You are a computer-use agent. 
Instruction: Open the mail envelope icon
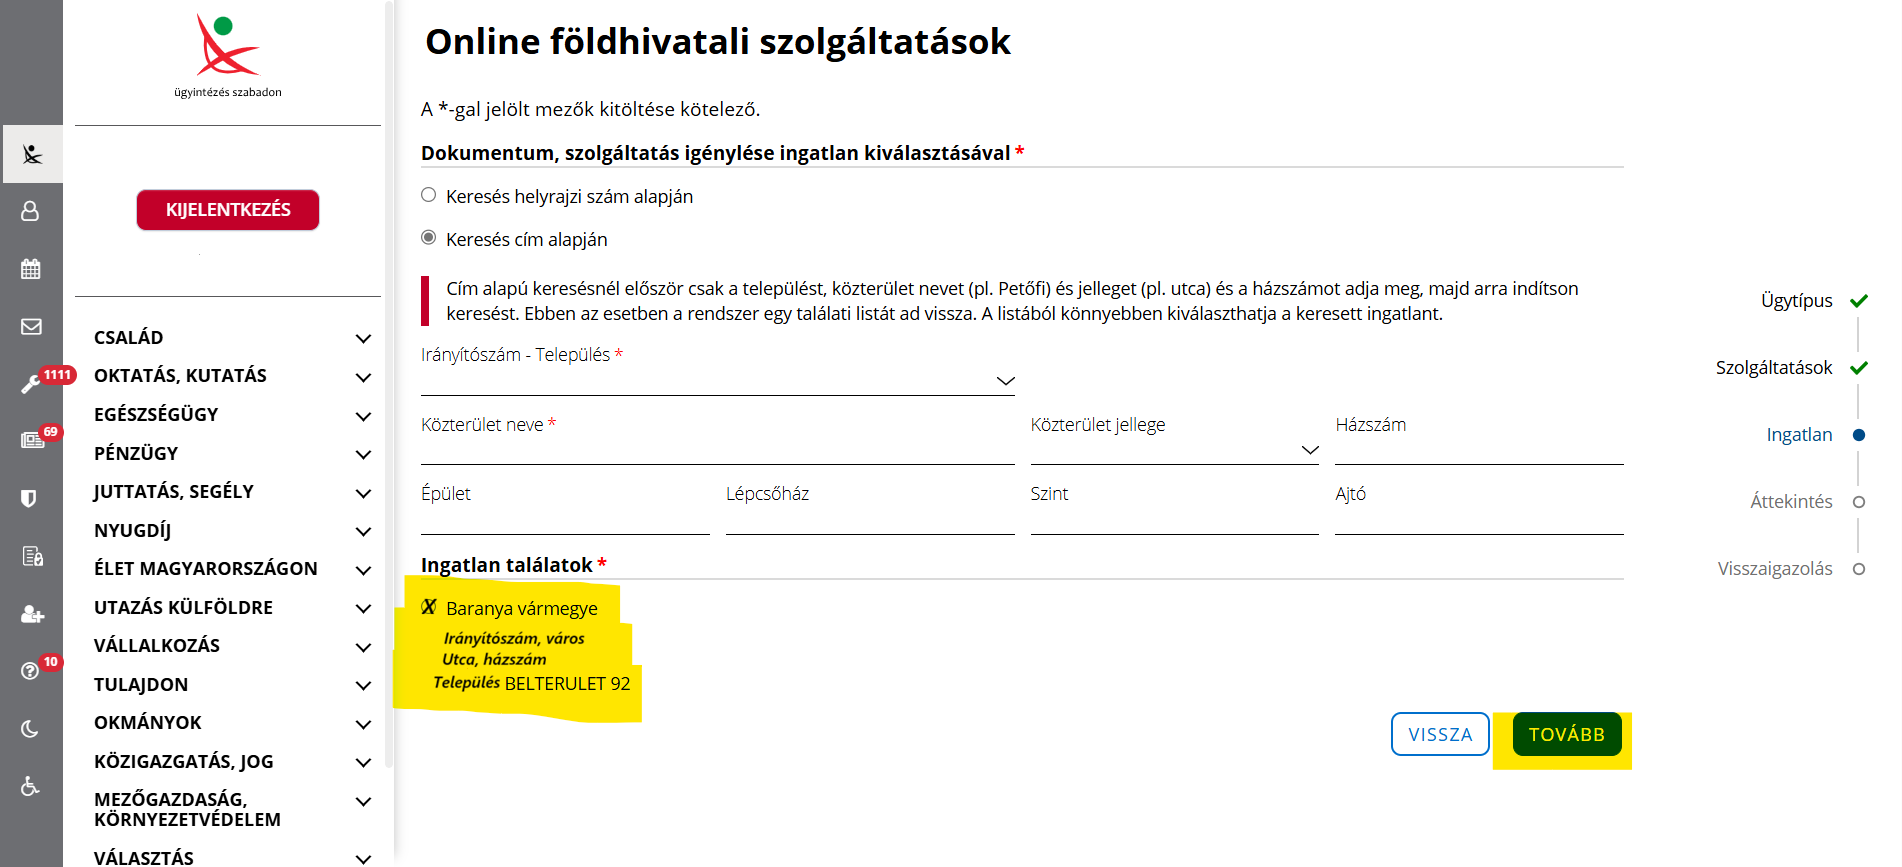coord(31,326)
